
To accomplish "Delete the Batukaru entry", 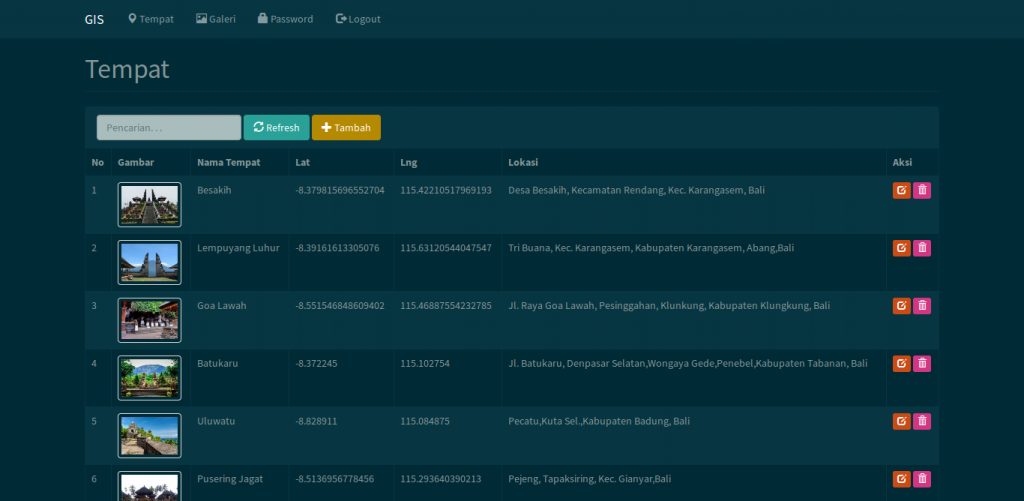I will [922, 364].
